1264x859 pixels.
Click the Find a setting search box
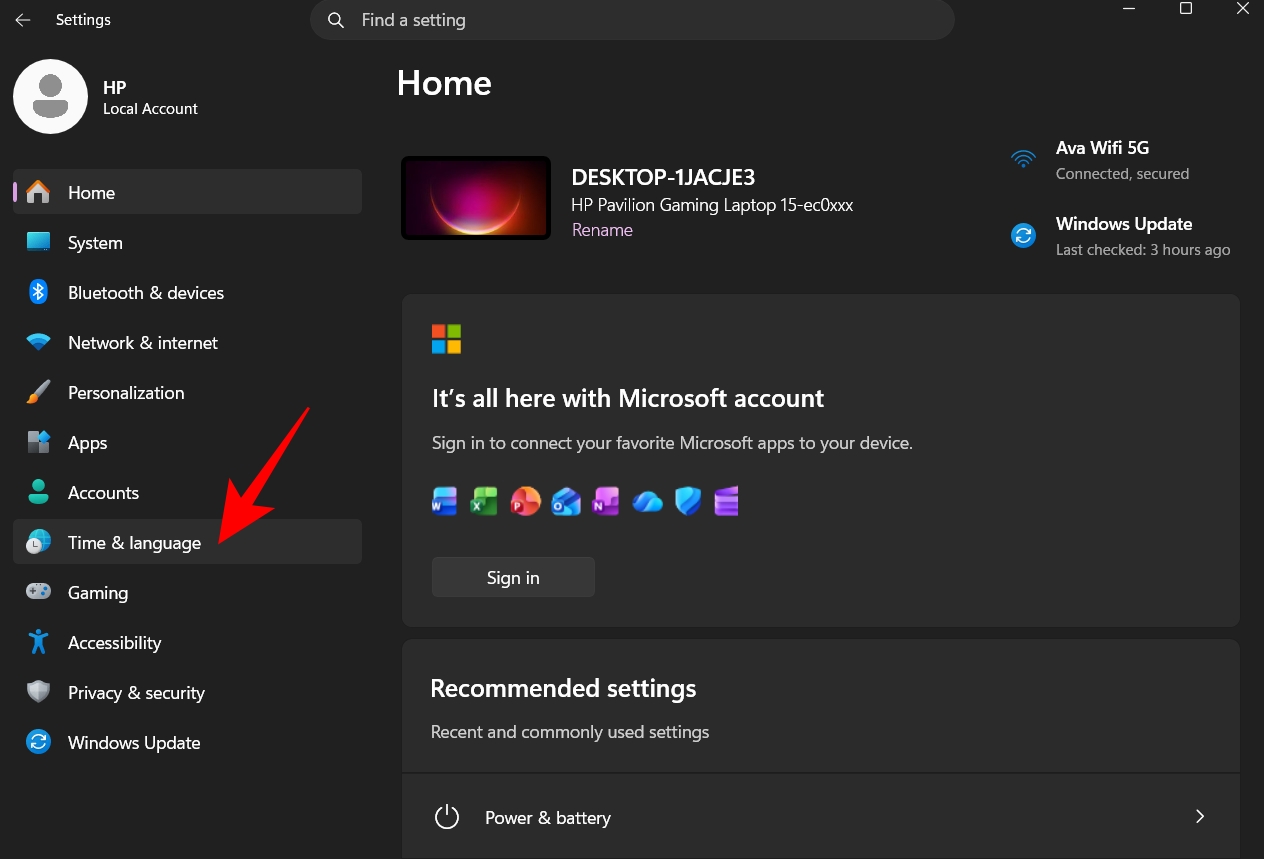click(x=632, y=20)
